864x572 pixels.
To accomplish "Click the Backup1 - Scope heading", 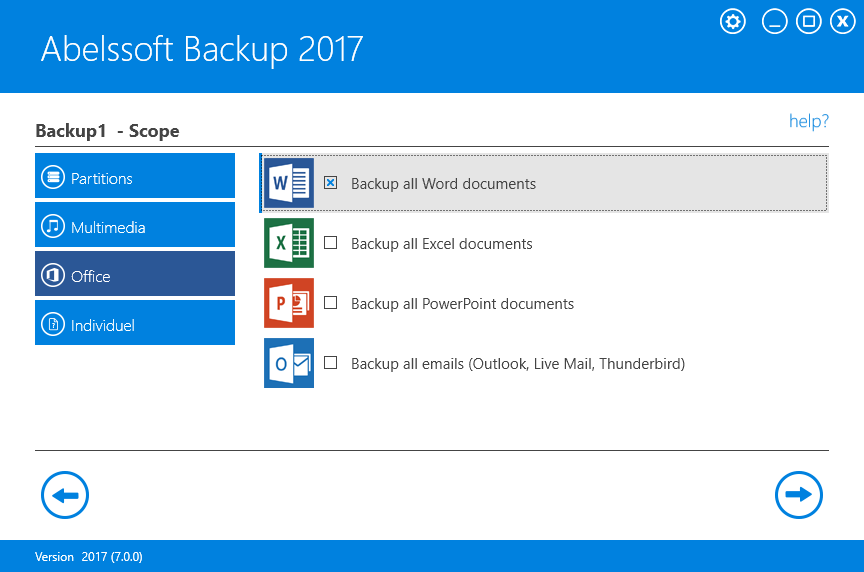I will click(x=107, y=131).
